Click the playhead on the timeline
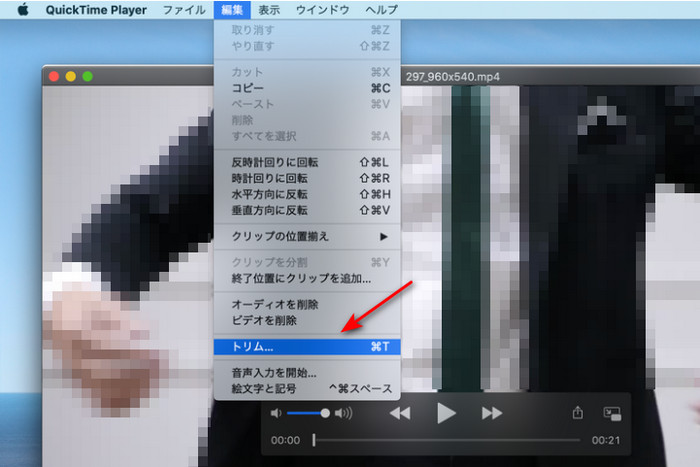Image resolution: width=700 pixels, height=467 pixels. tap(314, 440)
